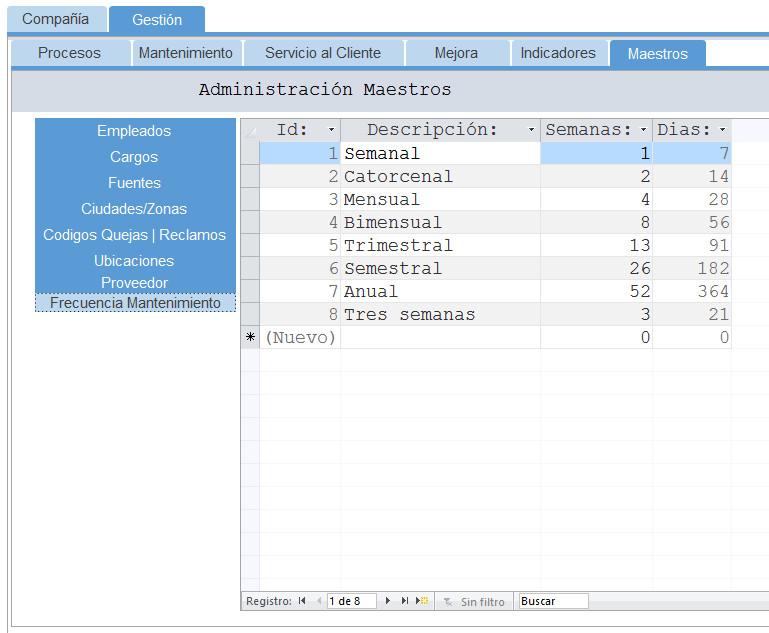The height and width of the screenshot is (633, 769).
Task: Open the Semanas column dropdown arrow
Action: coord(643,130)
